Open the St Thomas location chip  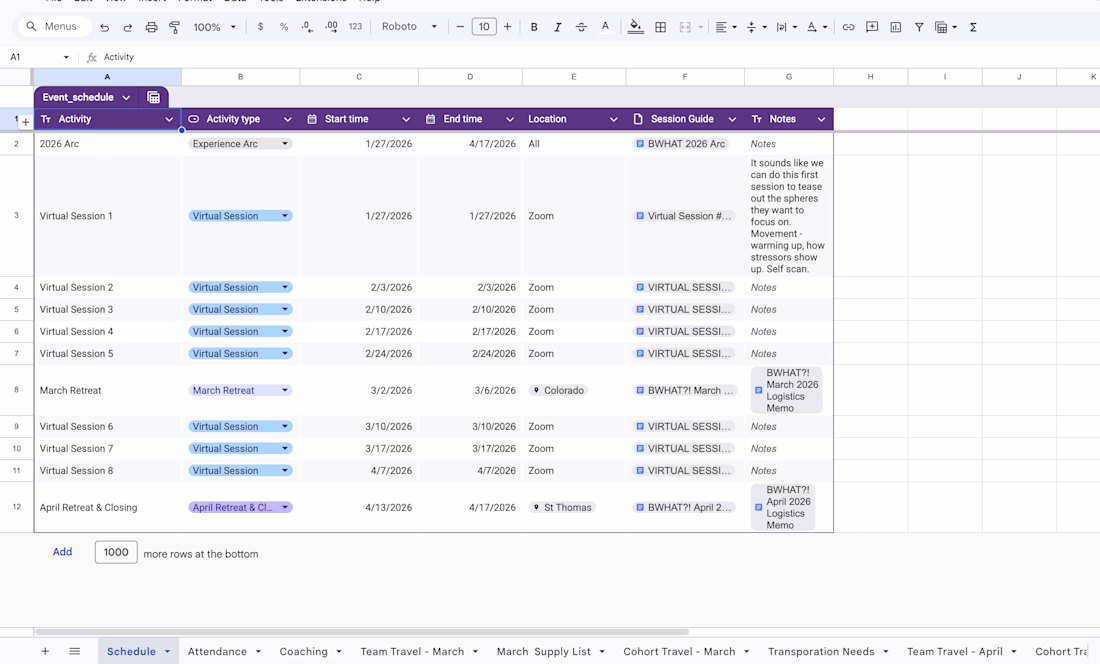(x=562, y=508)
